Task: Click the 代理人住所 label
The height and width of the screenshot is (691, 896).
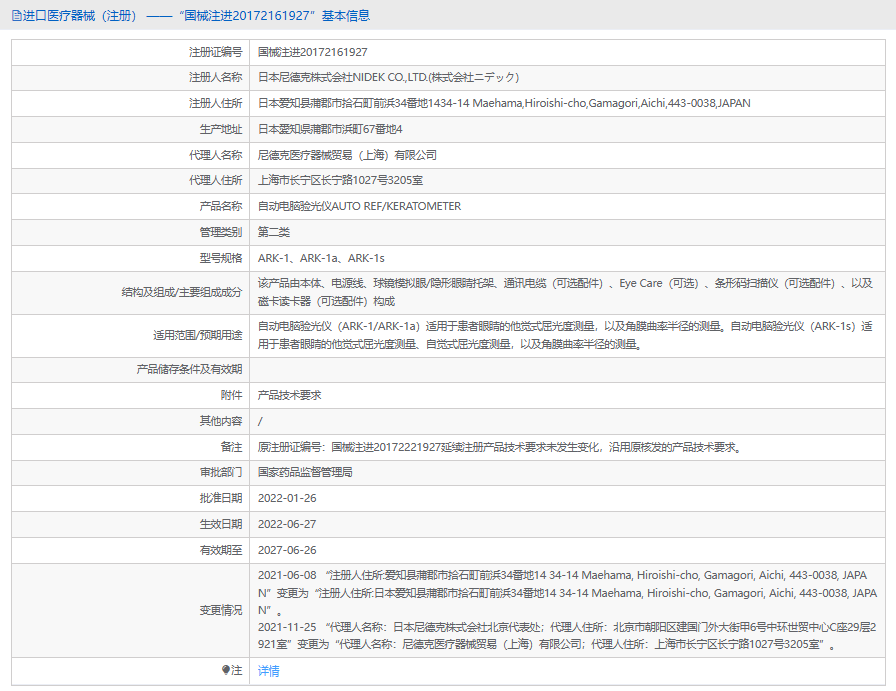Action: [215, 180]
